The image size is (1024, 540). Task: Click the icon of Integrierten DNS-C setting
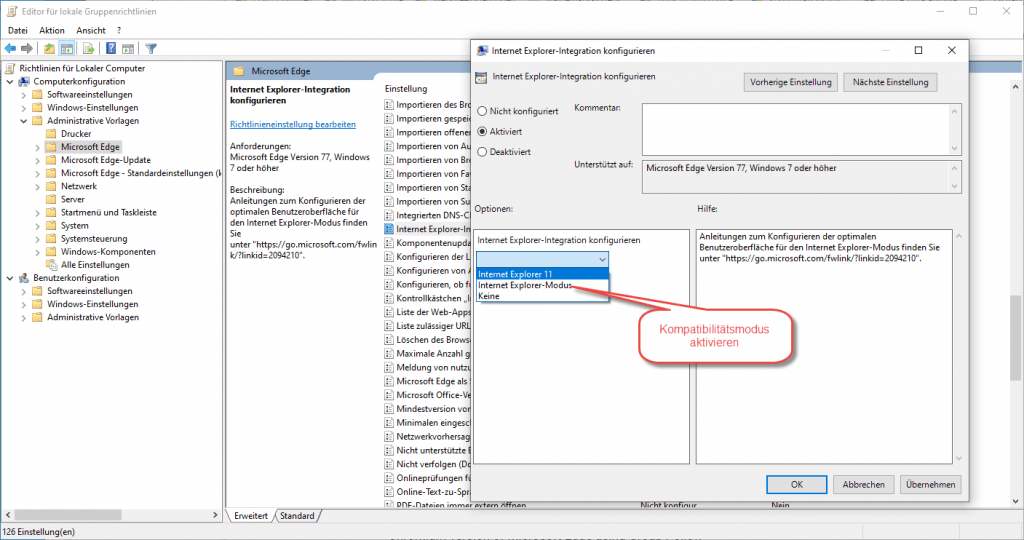click(389, 215)
